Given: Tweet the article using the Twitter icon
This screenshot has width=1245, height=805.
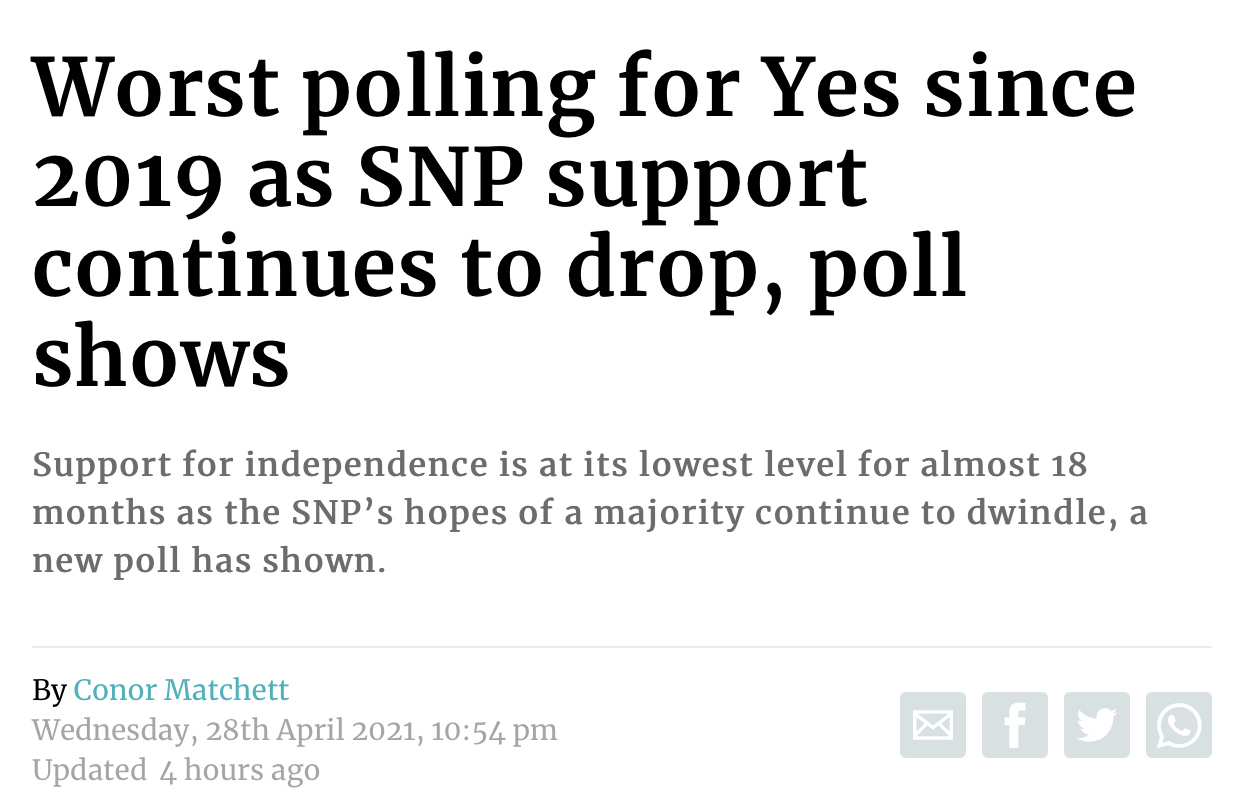Looking at the screenshot, I should tap(1097, 725).
